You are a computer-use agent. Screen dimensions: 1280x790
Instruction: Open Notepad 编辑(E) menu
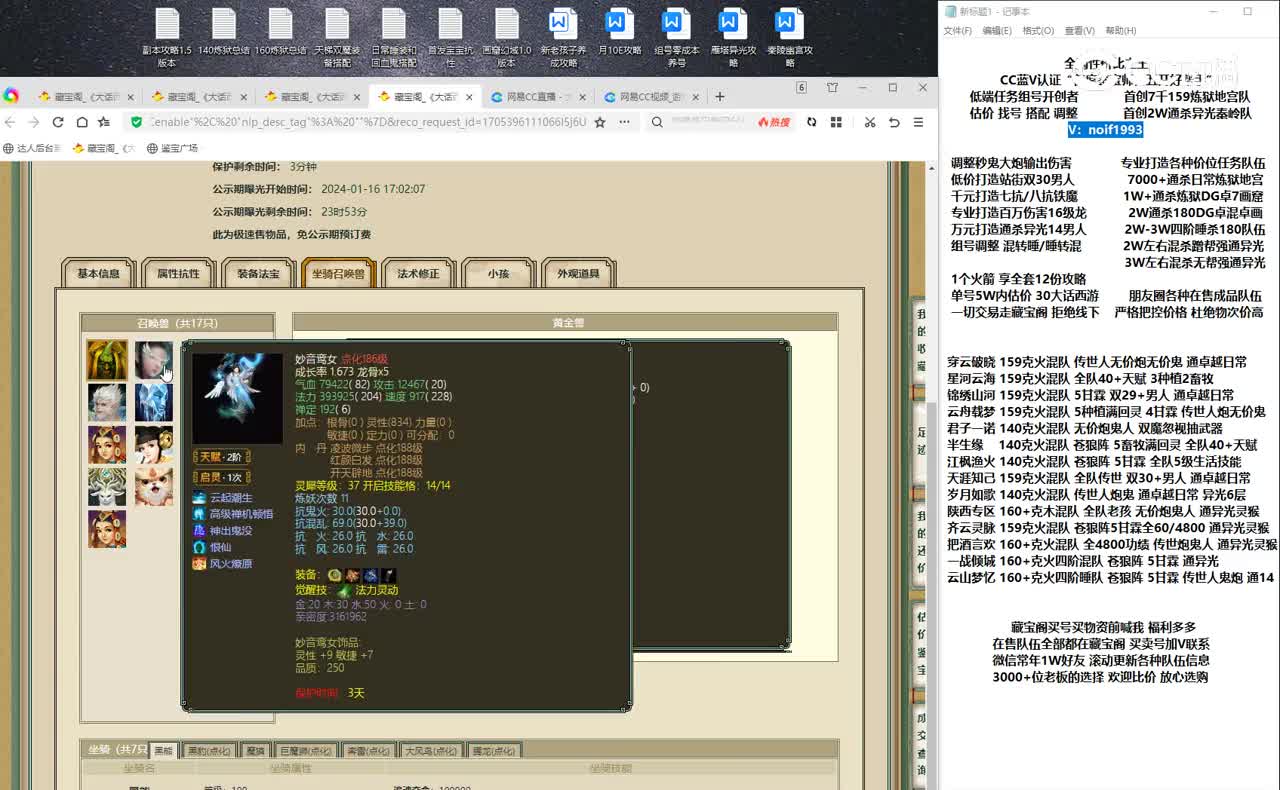[996, 31]
